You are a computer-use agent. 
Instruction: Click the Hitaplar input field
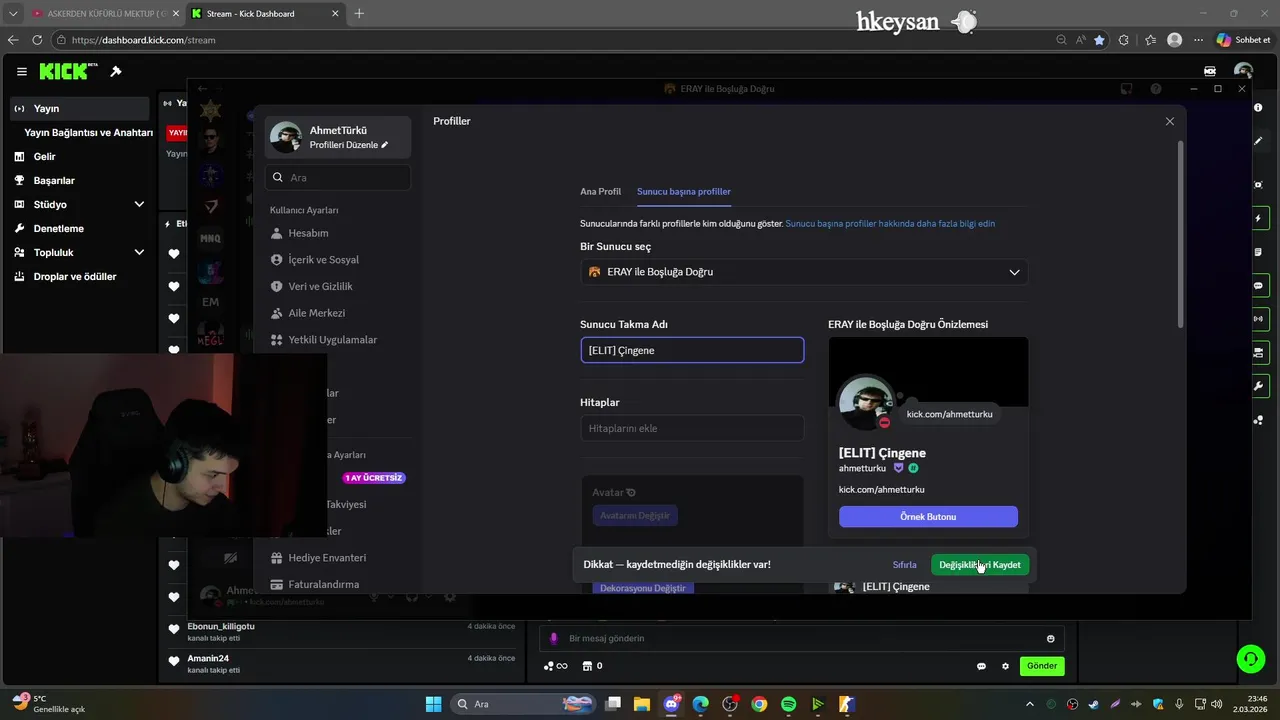click(692, 428)
